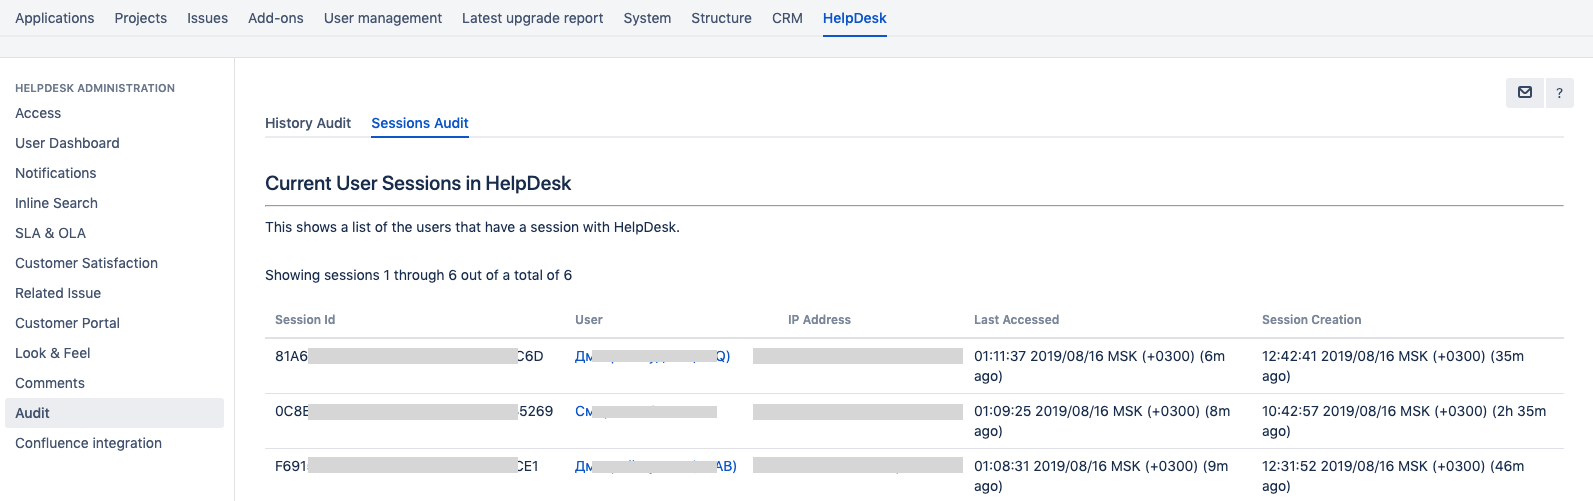This screenshot has height=501, width=1593.
Task: Navigate to Customer Portal settings
Action: pos(67,323)
